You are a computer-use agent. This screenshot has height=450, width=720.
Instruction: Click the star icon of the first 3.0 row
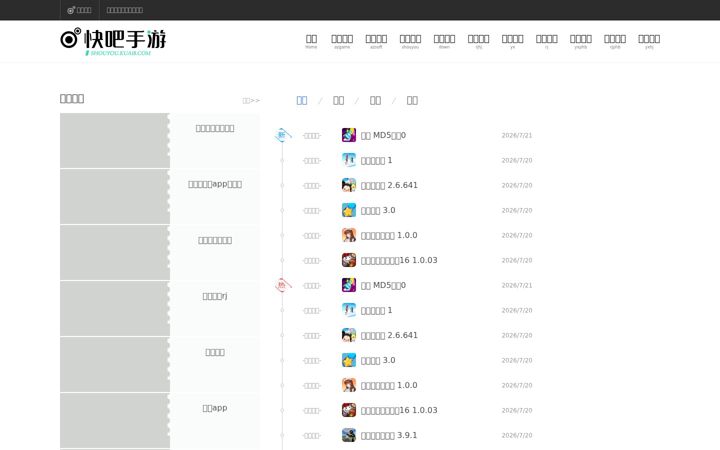coord(349,210)
